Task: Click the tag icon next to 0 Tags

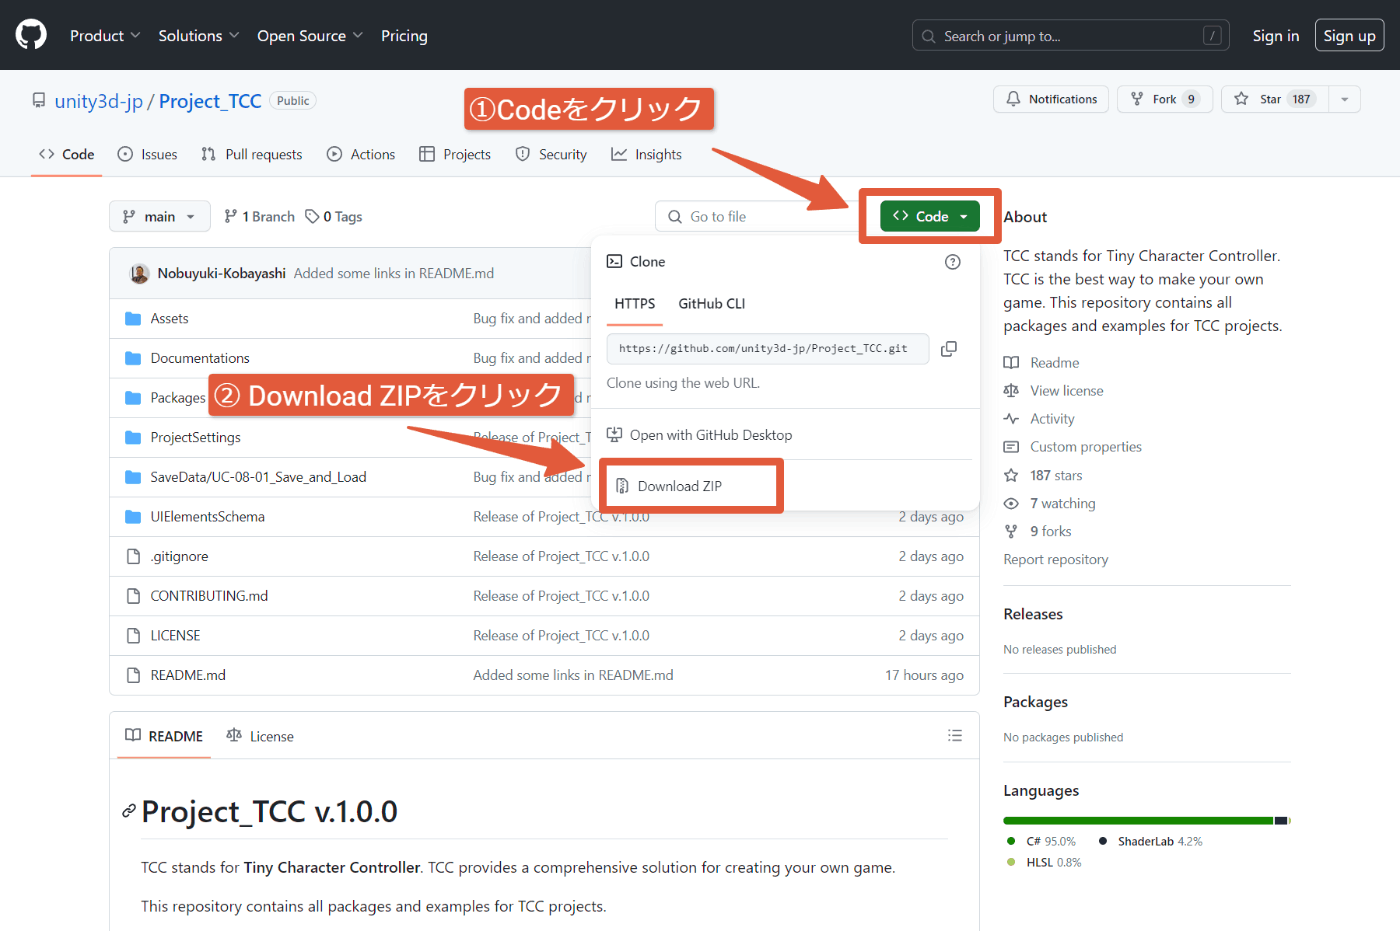Action: point(312,216)
